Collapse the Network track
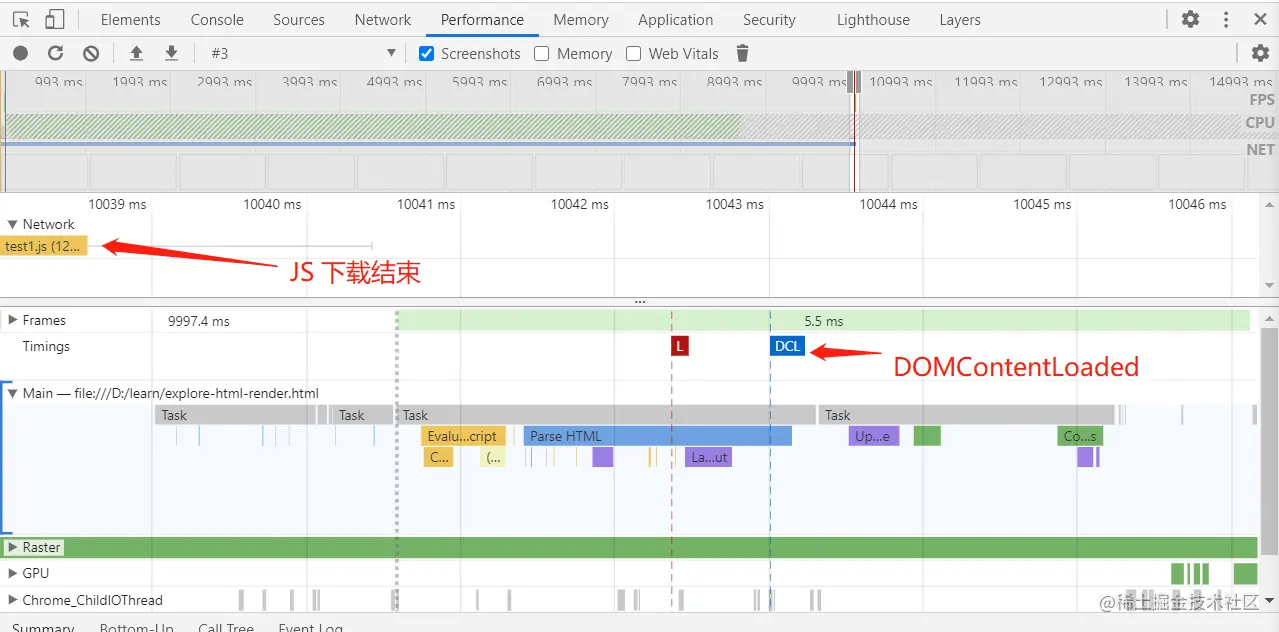The image size is (1279, 632). coord(13,224)
